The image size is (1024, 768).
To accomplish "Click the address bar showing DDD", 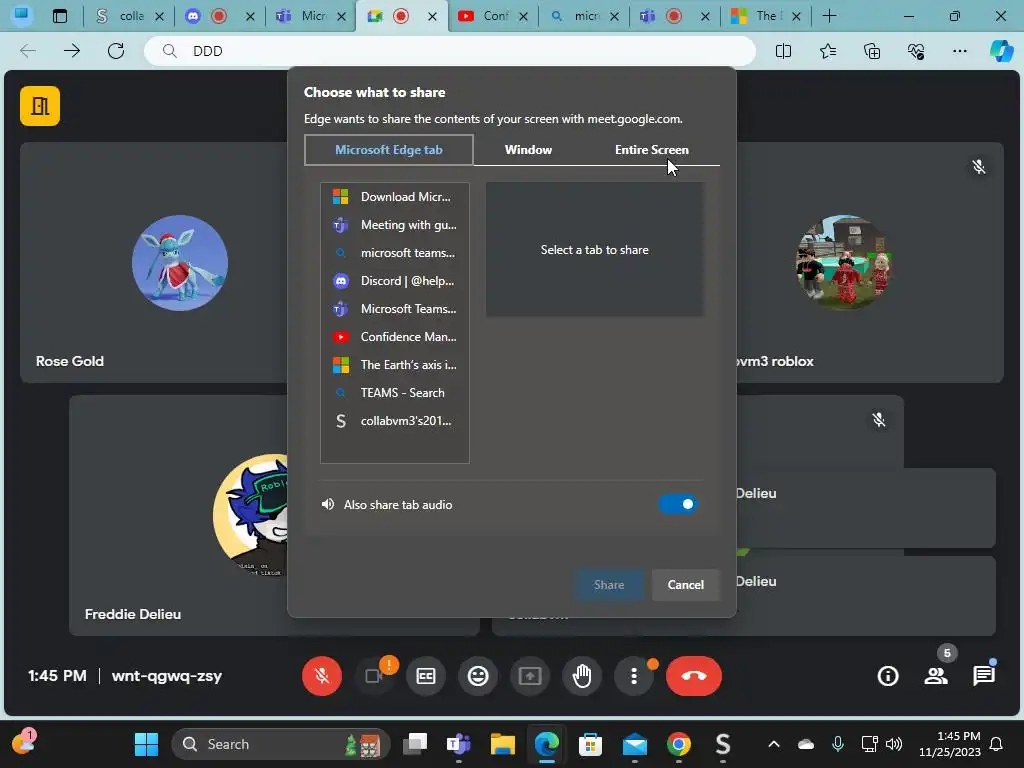I will click(449, 51).
